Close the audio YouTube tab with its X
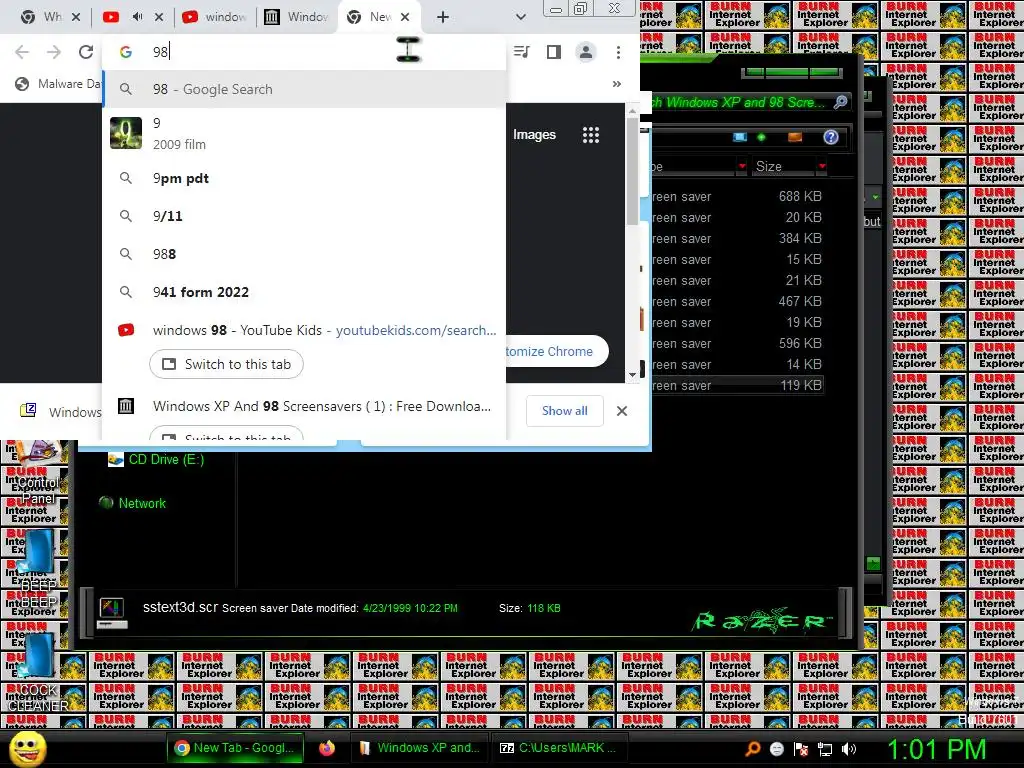Screen dimensions: 1024x768 pos(159,17)
